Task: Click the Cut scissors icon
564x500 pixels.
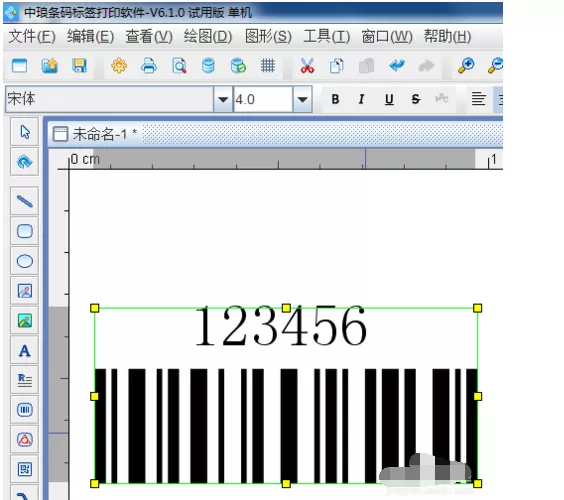Action: [308, 66]
